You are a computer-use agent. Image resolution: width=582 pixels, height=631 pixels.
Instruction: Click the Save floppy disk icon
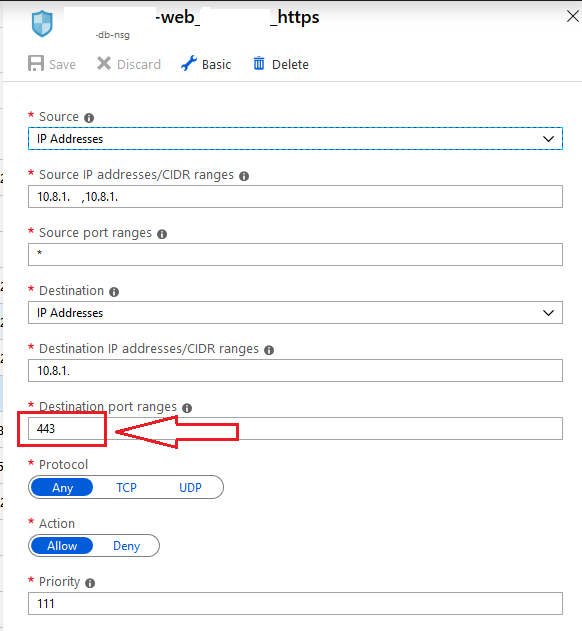[36, 64]
